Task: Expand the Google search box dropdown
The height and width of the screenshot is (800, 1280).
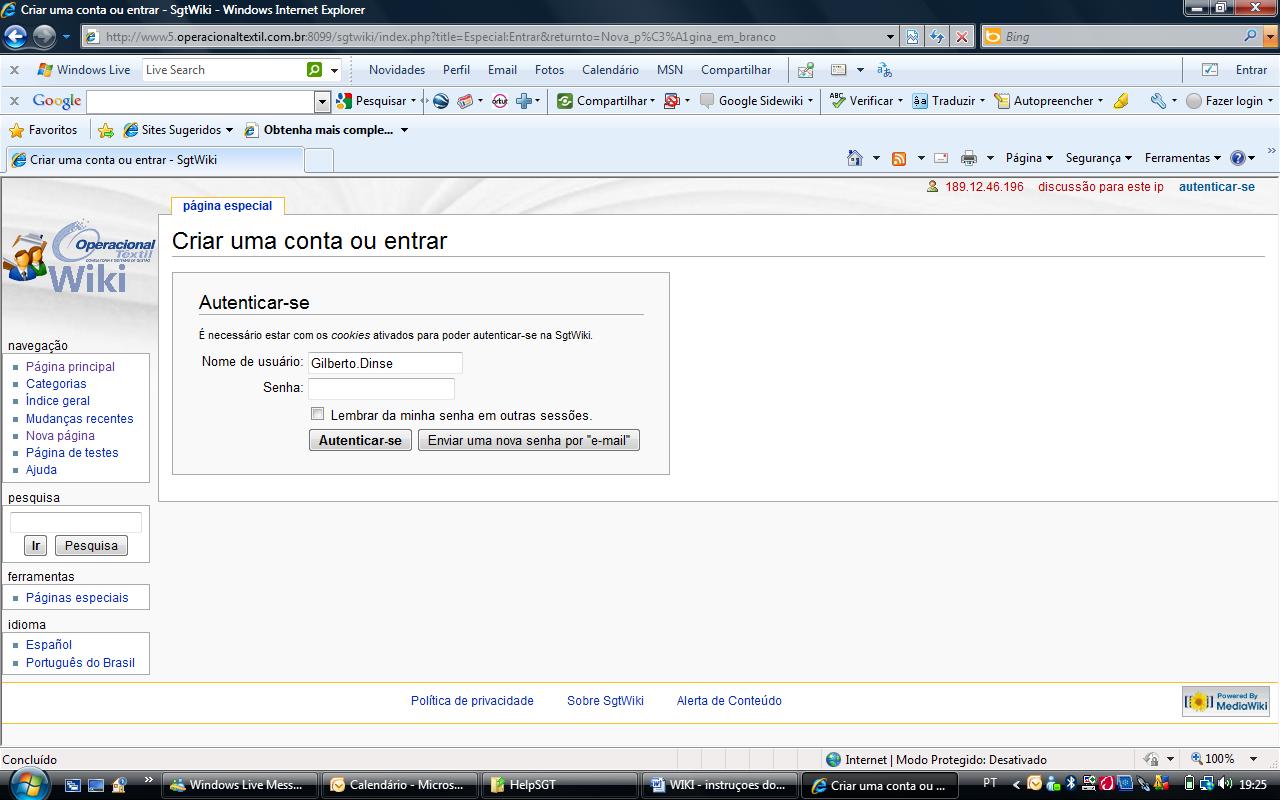Action: pyautogui.click(x=322, y=101)
